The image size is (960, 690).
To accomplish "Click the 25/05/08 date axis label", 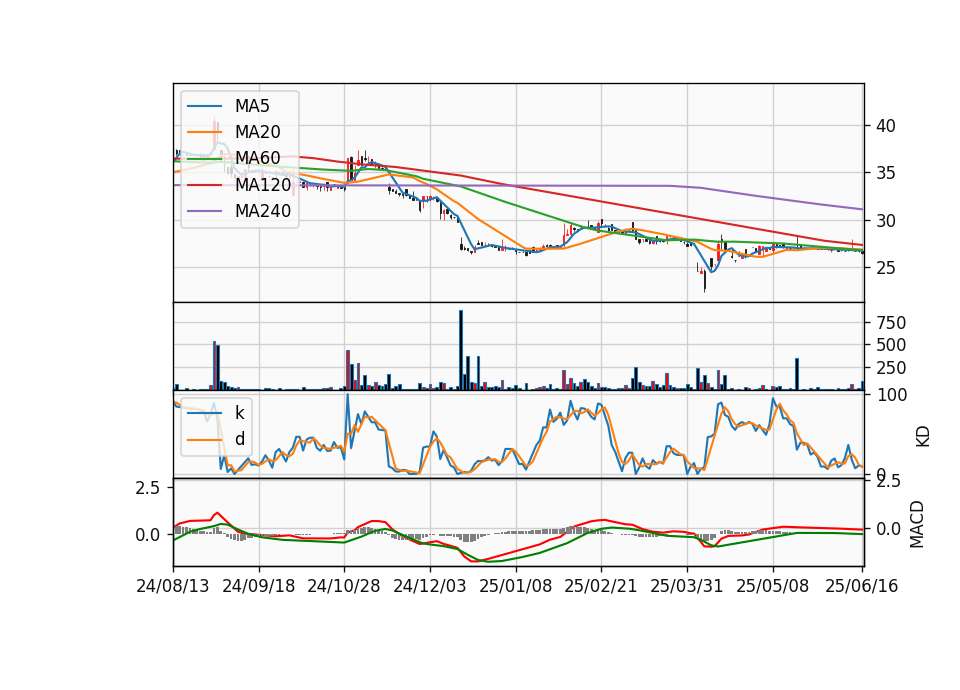I will pyautogui.click(x=772, y=586).
